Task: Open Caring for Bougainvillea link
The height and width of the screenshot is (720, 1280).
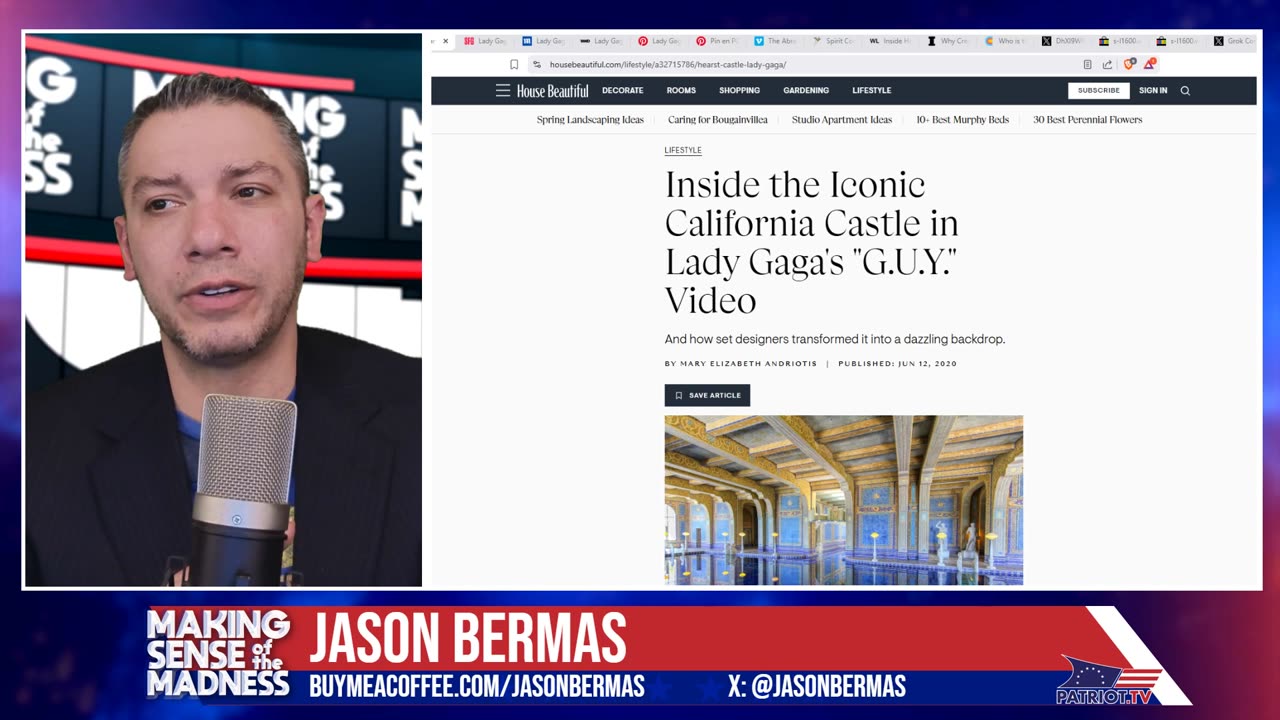Action: coord(718,120)
